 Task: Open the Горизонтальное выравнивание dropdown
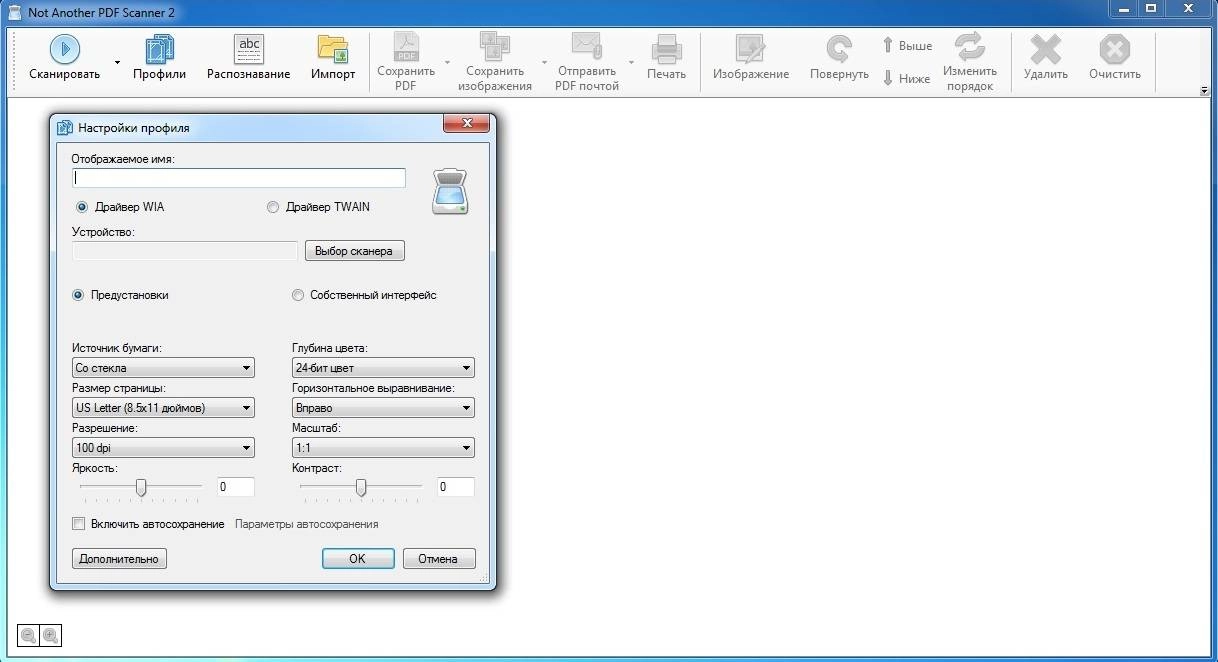coord(383,408)
